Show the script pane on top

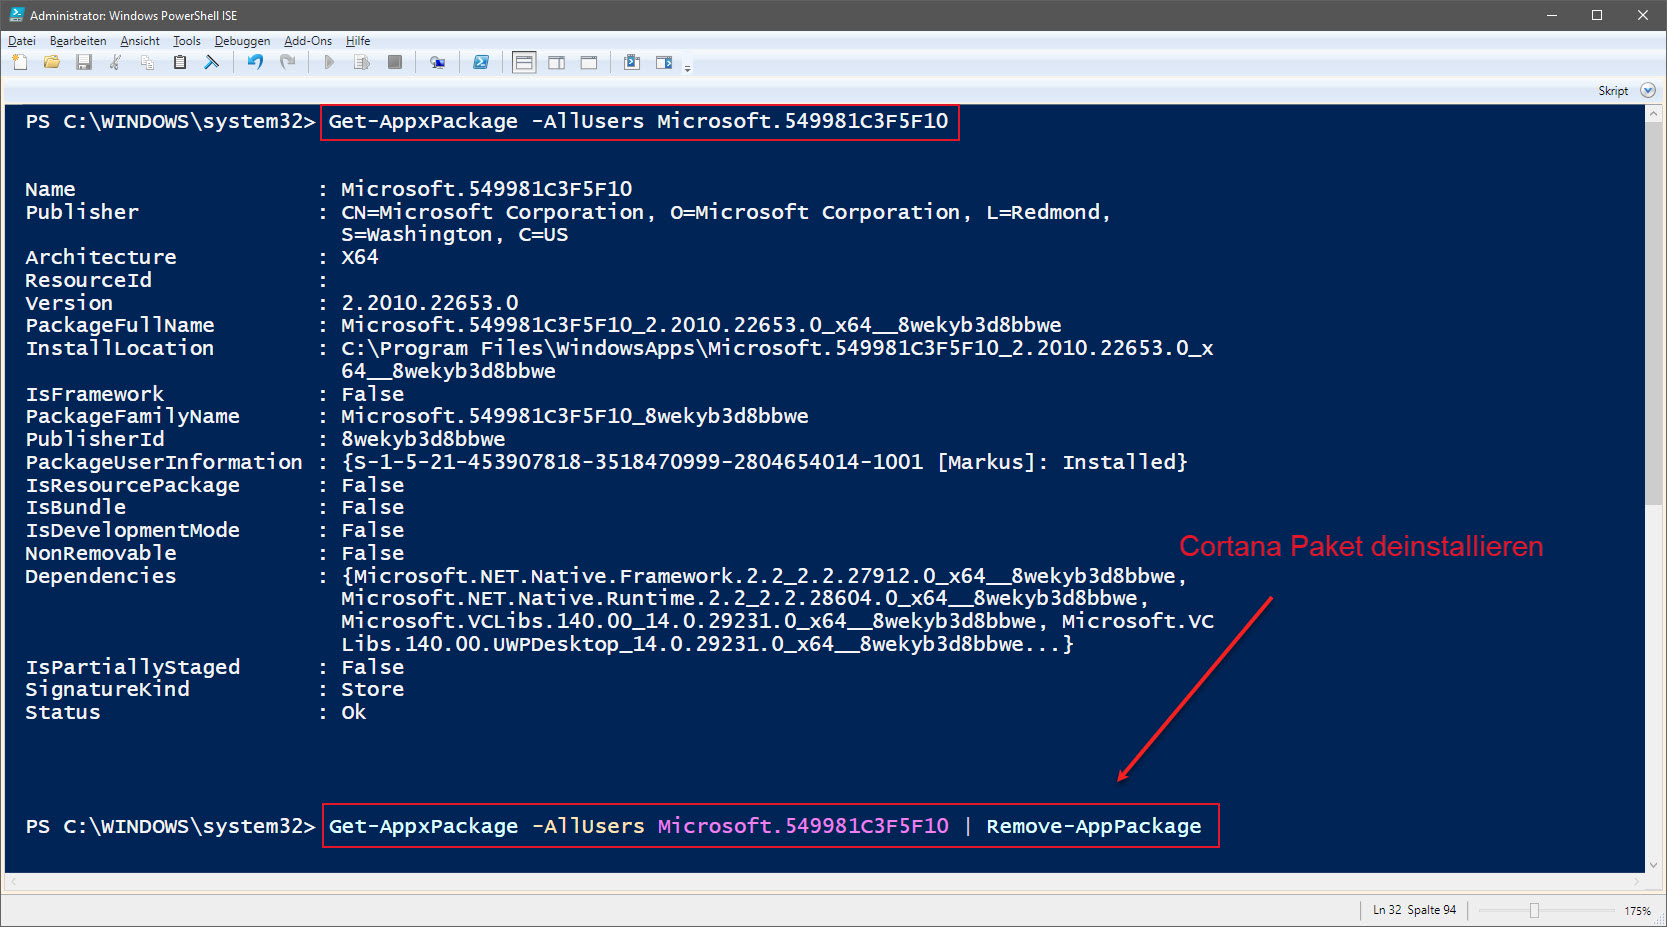pos(524,62)
